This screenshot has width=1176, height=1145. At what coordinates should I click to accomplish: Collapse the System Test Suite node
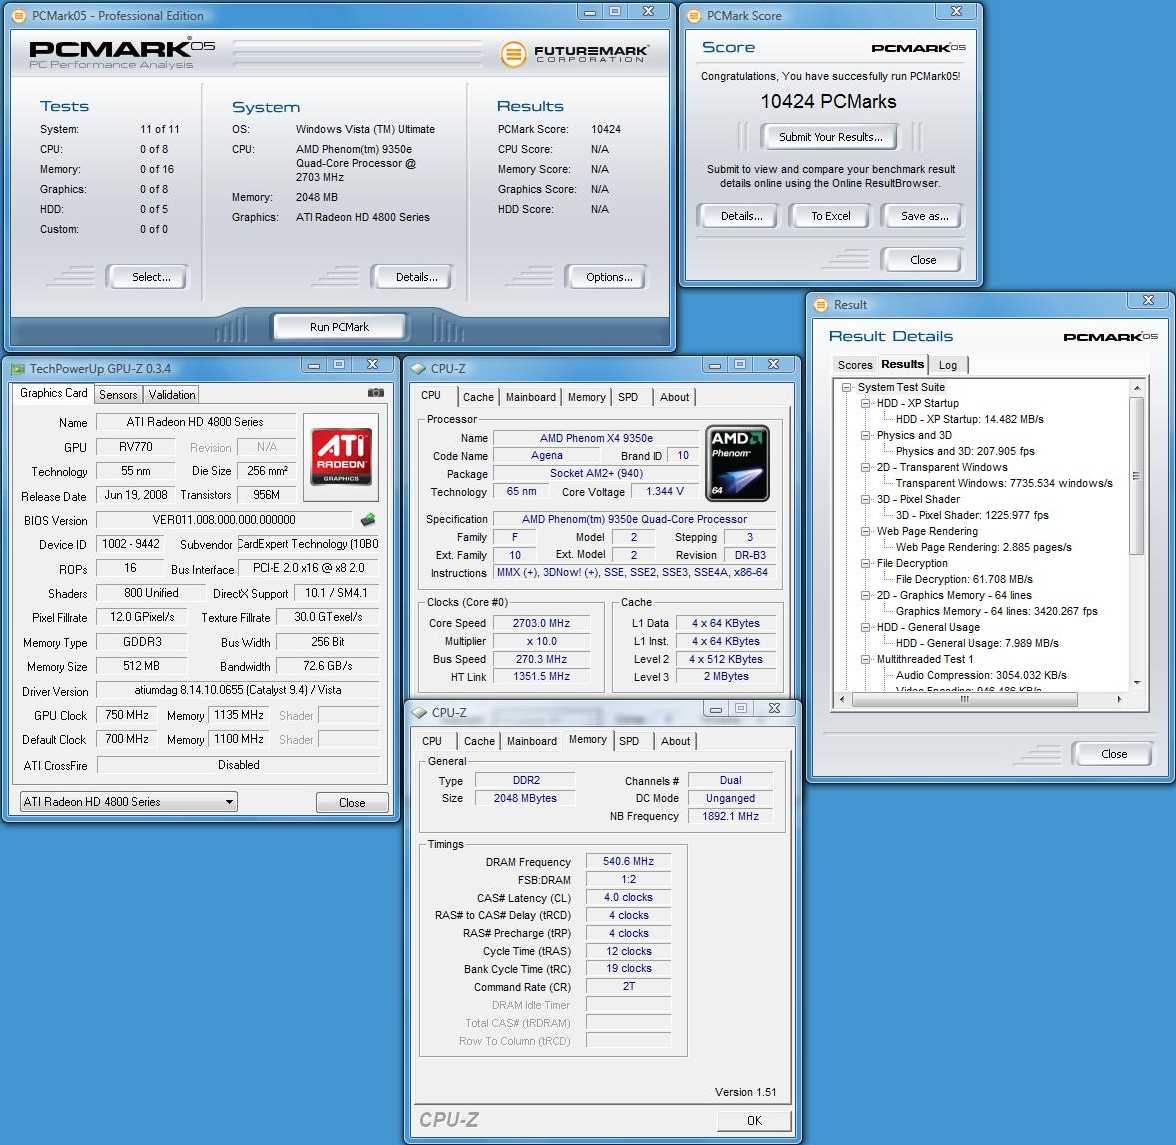846,387
